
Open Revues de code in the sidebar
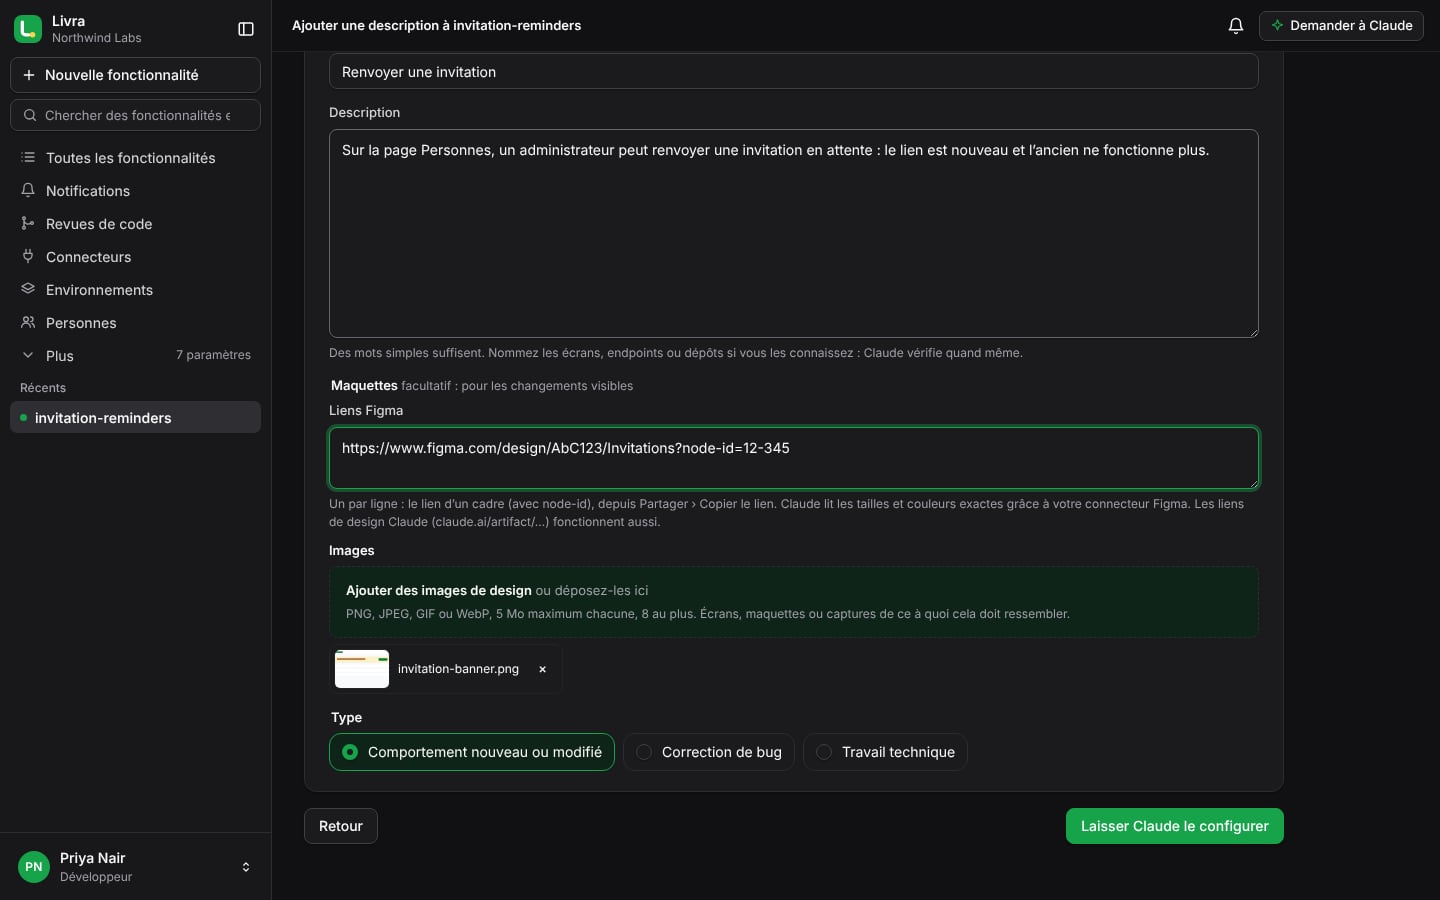tap(135, 224)
